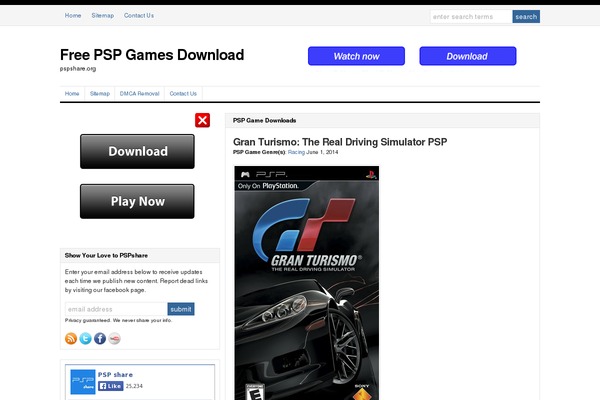Open the Facebook round icon
The width and height of the screenshot is (600, 400).
click(x=100, y=338)
